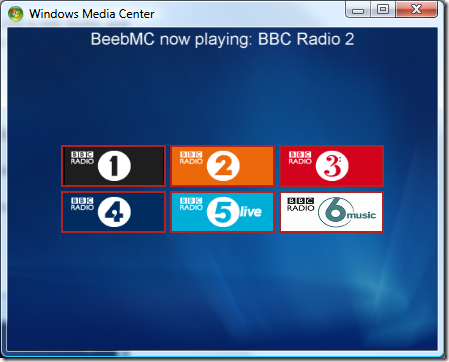
Task: Select the orange BBC Radio 2 tile
Action: pos(222,166)
